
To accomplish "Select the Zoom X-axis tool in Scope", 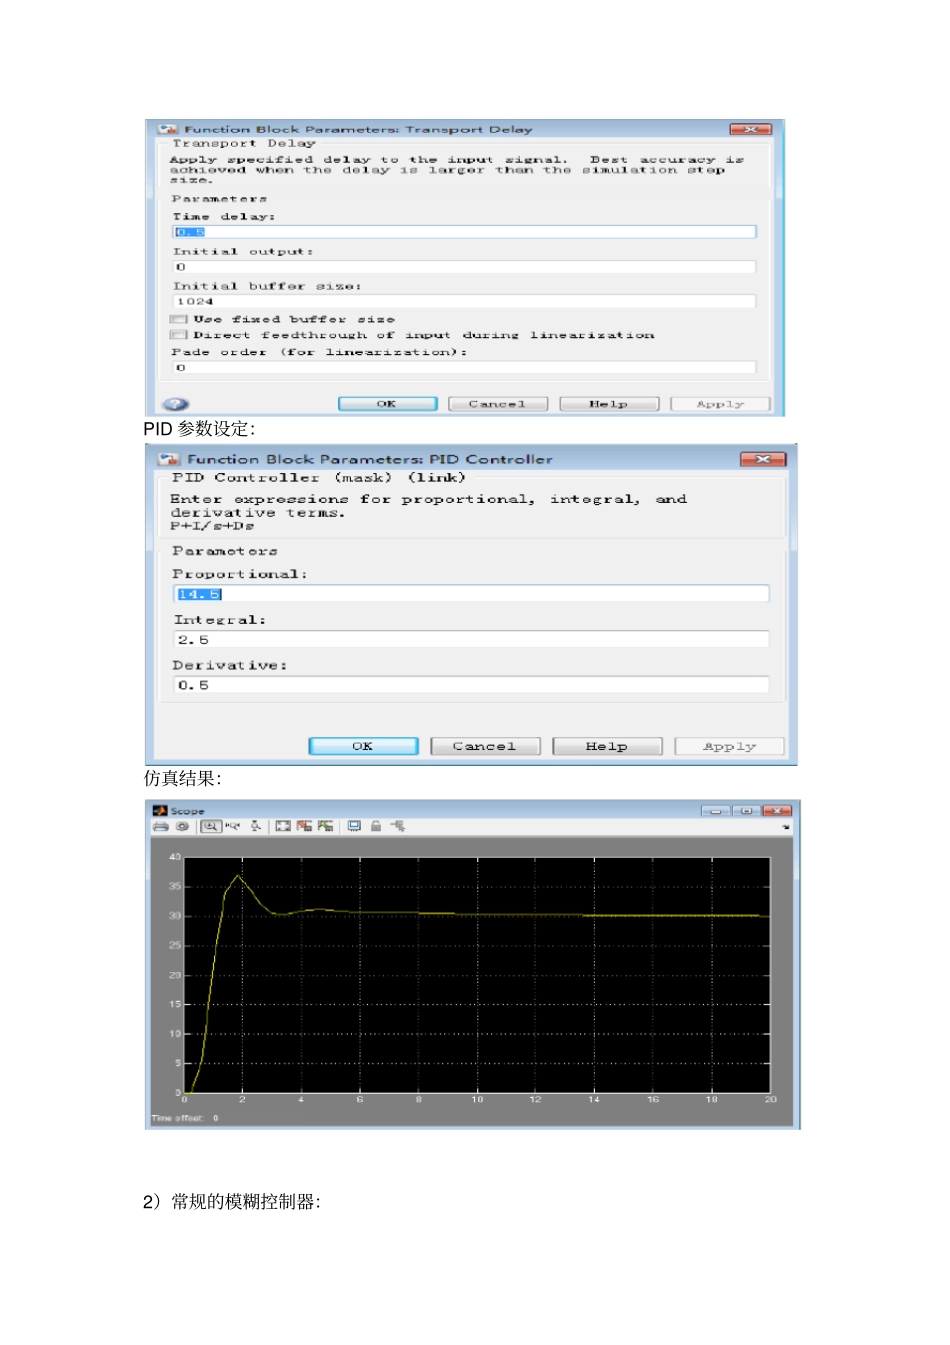I will pyautogui.click(x=233, y=826).
